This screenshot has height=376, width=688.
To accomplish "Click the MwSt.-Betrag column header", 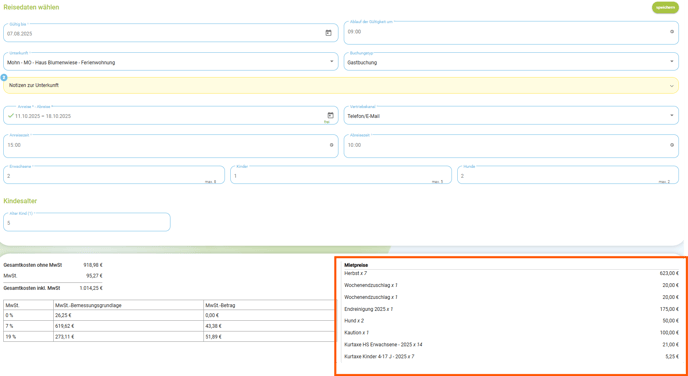I will pos(219,304).
